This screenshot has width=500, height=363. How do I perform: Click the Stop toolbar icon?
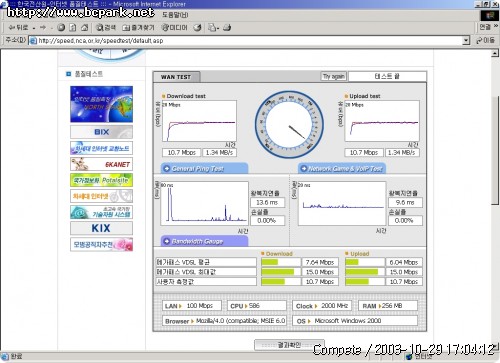(61, 28)
